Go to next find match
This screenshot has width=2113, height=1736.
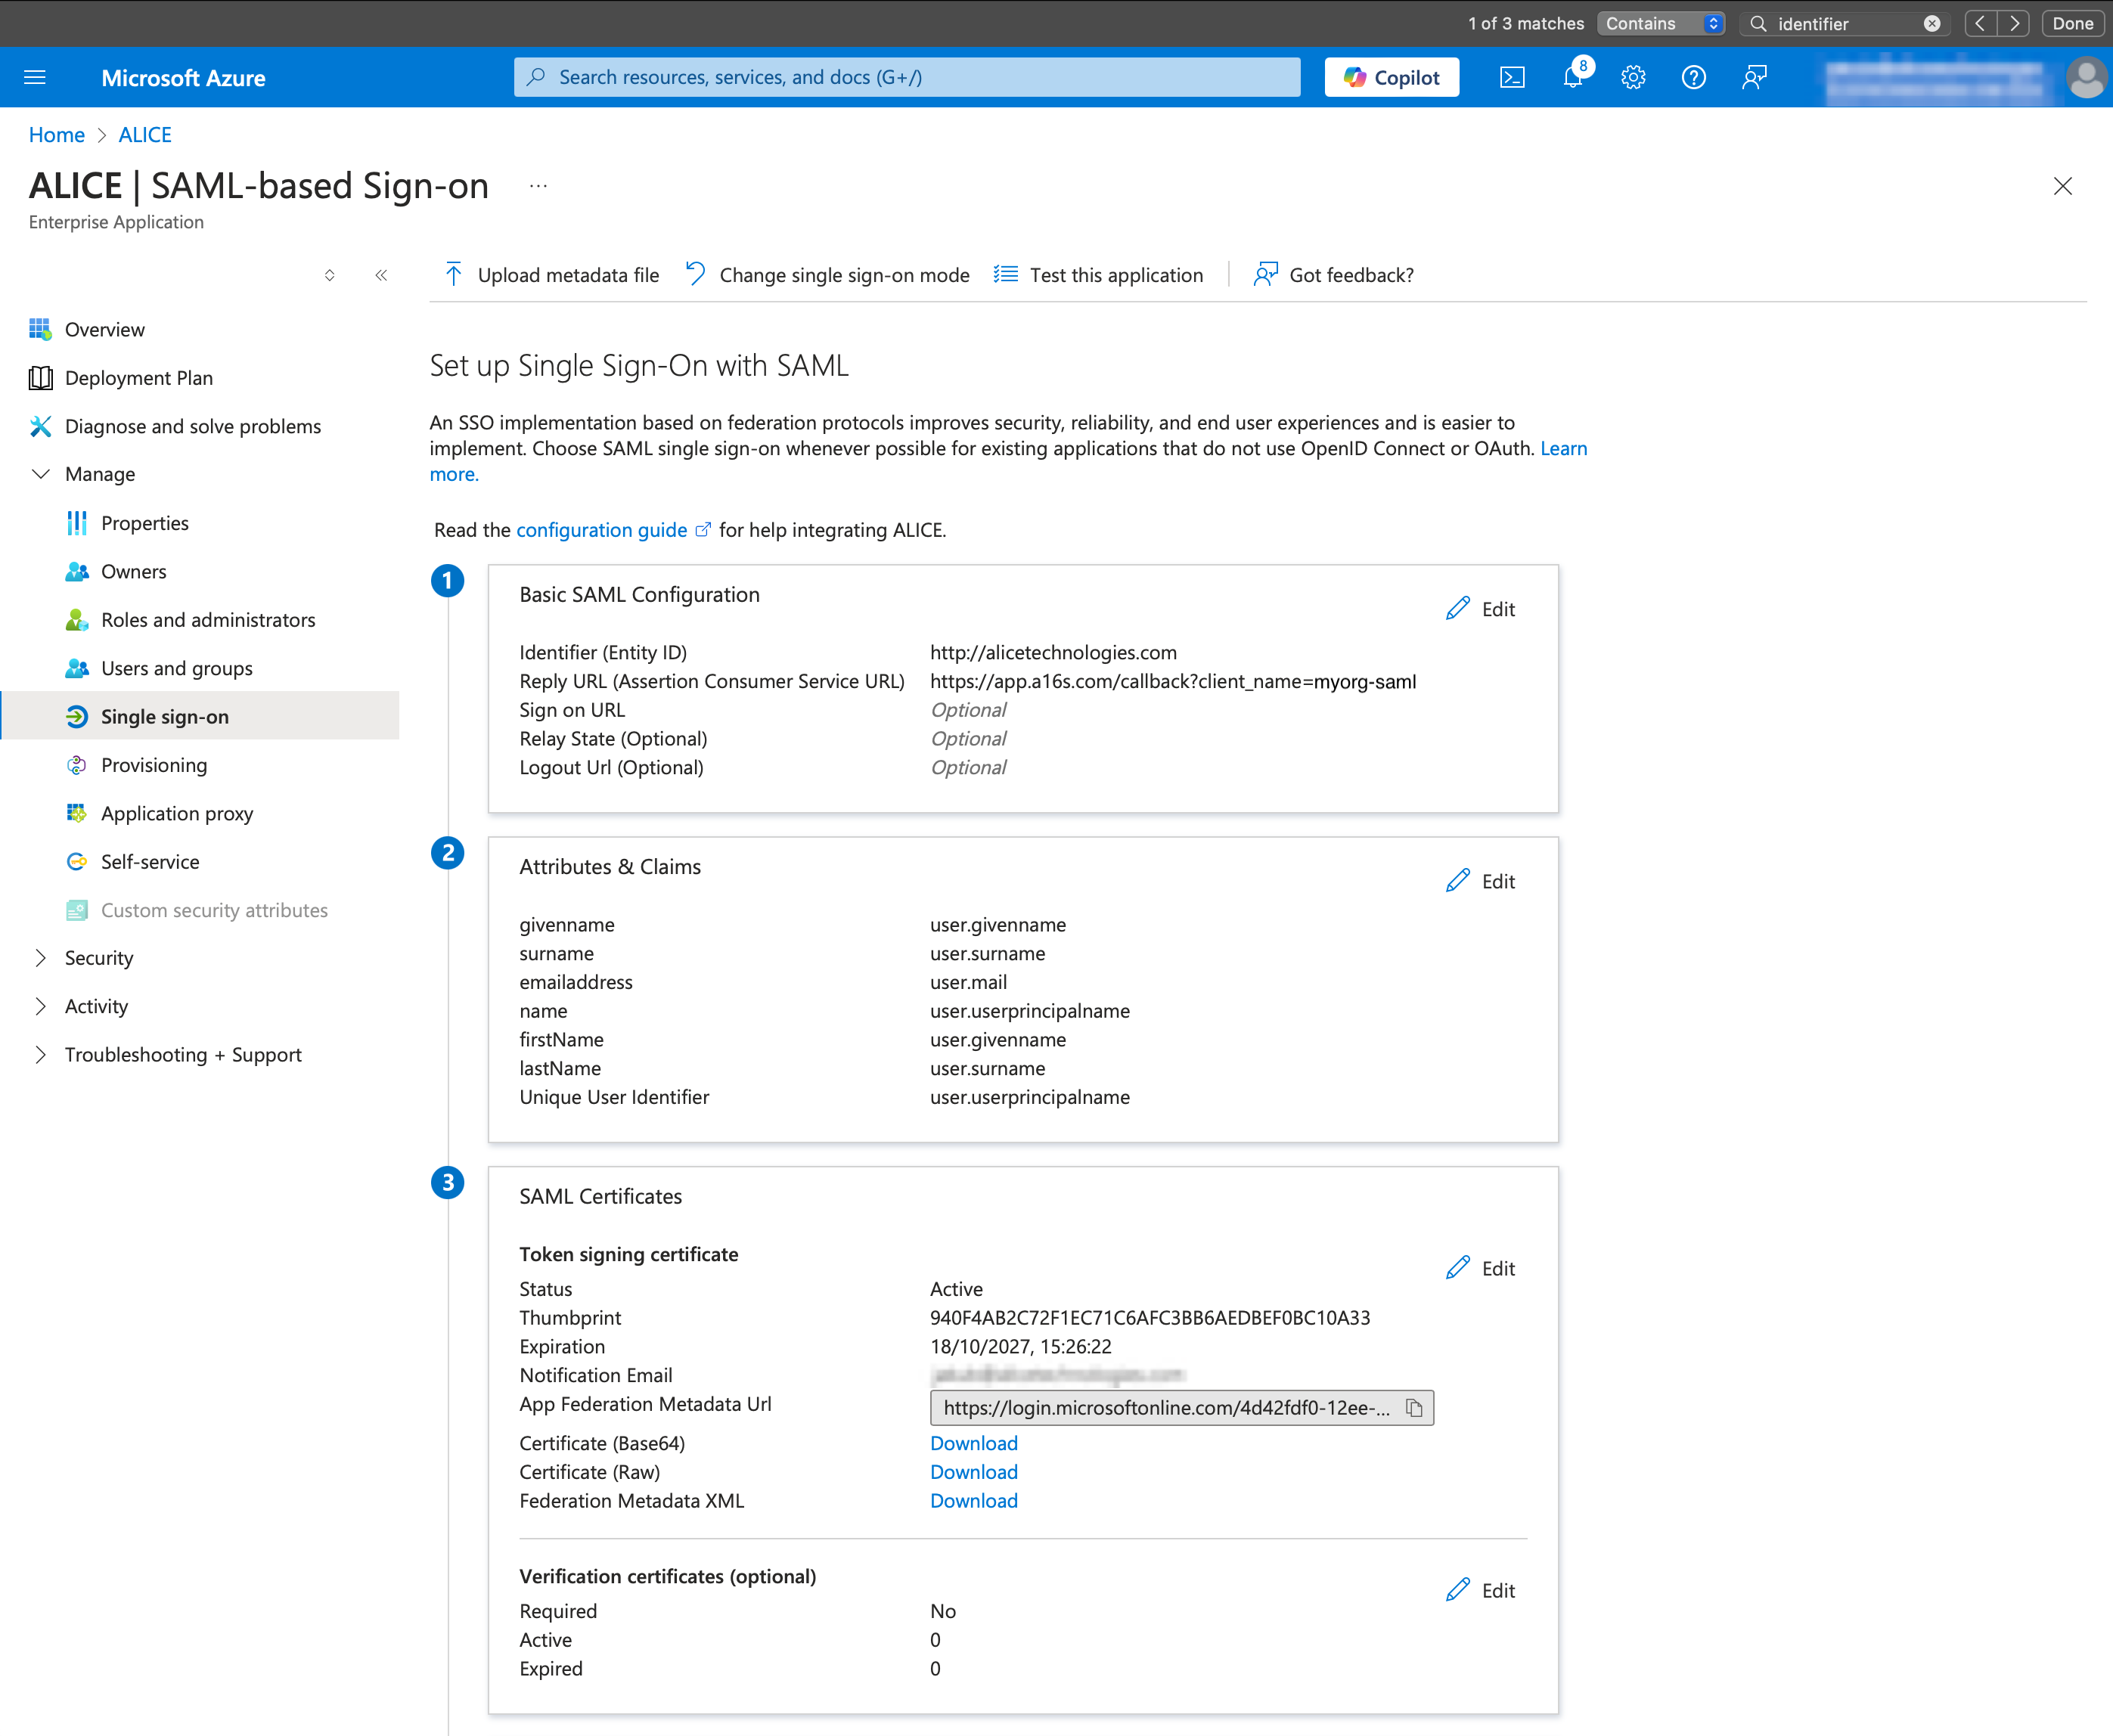tap(2013, 23)
